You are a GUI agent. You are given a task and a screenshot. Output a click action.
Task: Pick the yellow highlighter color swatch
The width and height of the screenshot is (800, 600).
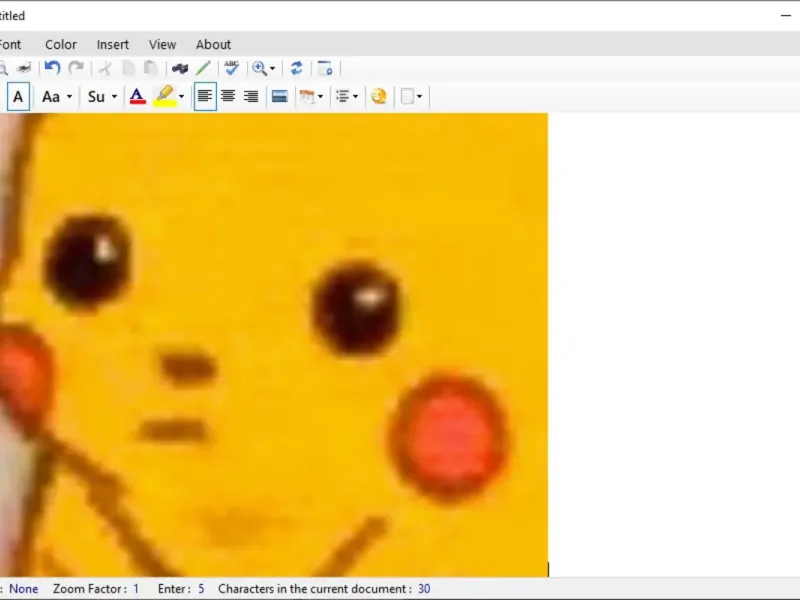[x=164, y=97]
